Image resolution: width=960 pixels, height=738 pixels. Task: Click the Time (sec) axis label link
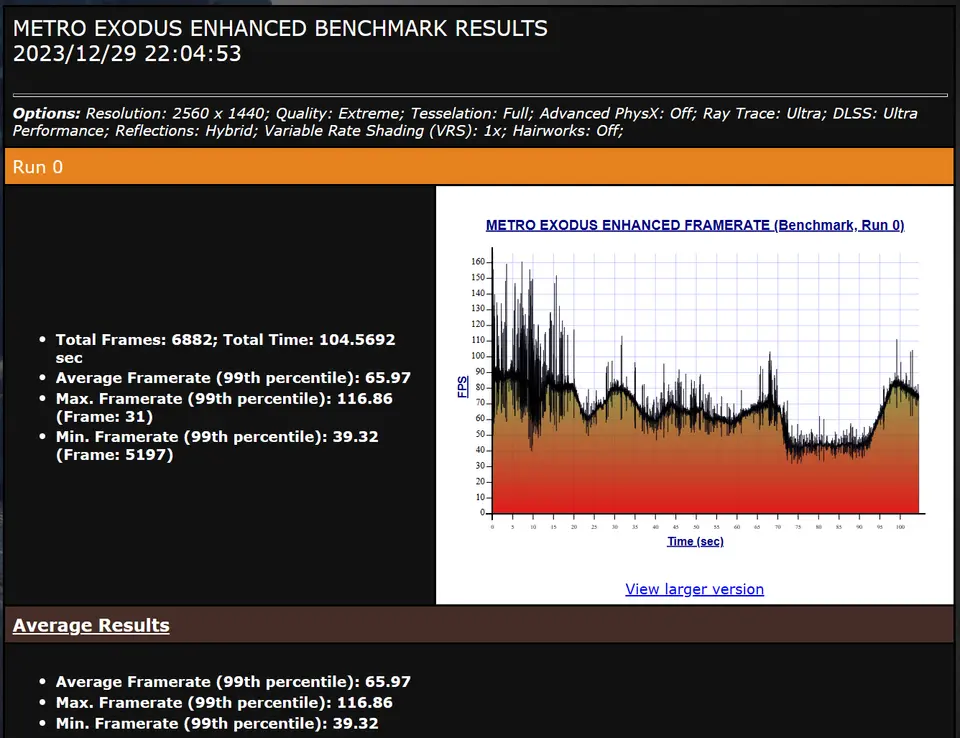point(695,541)
